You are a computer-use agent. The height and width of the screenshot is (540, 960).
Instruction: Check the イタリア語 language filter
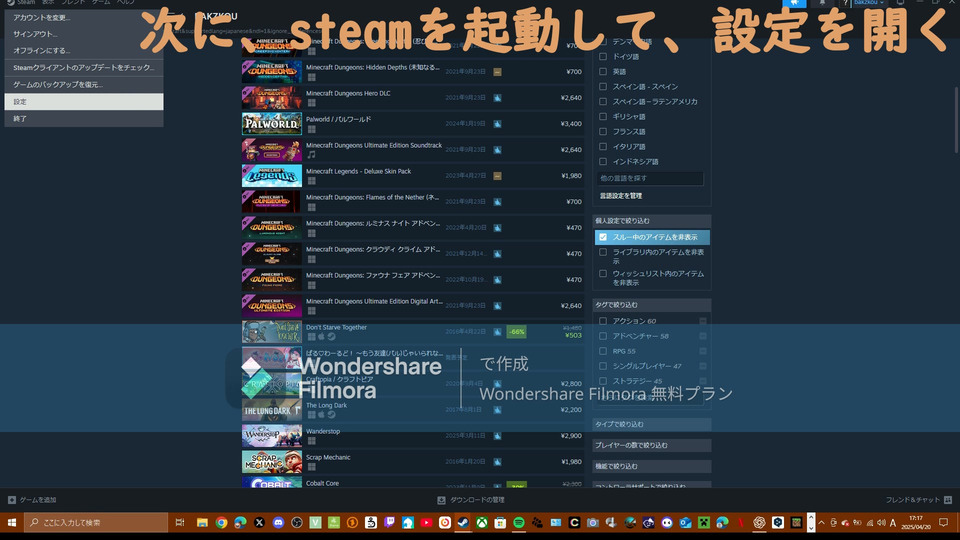click(x=603, y=146)
